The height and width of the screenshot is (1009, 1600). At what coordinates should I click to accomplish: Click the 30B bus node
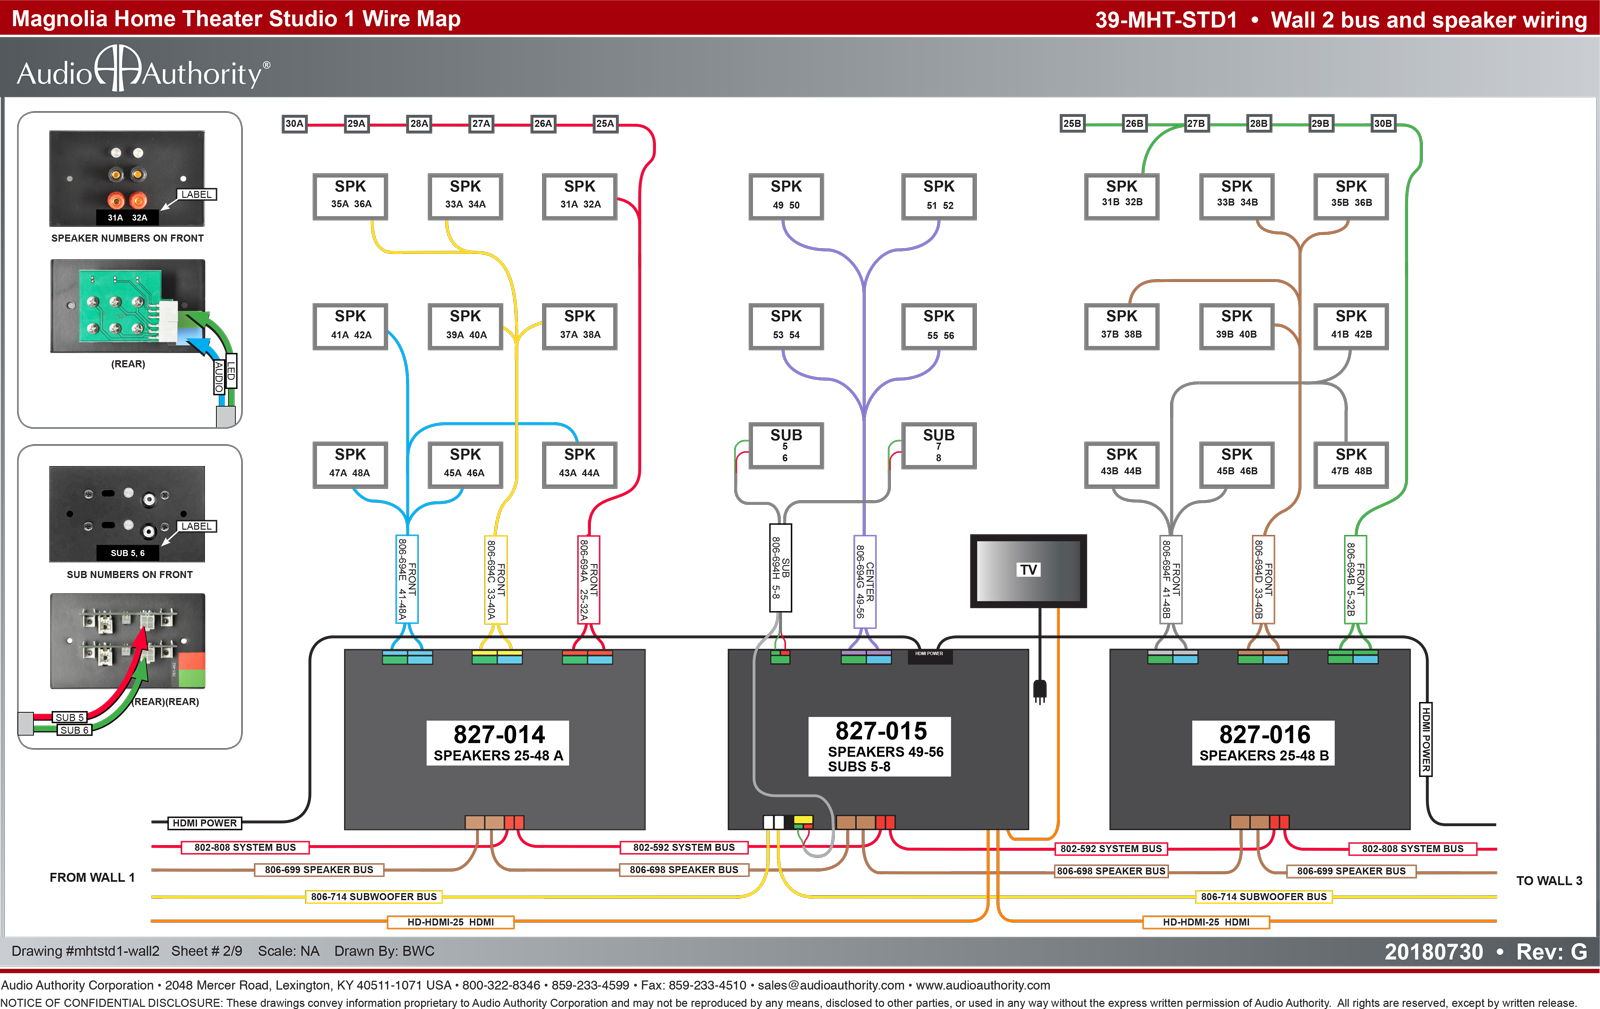(x=1383, y=124)
